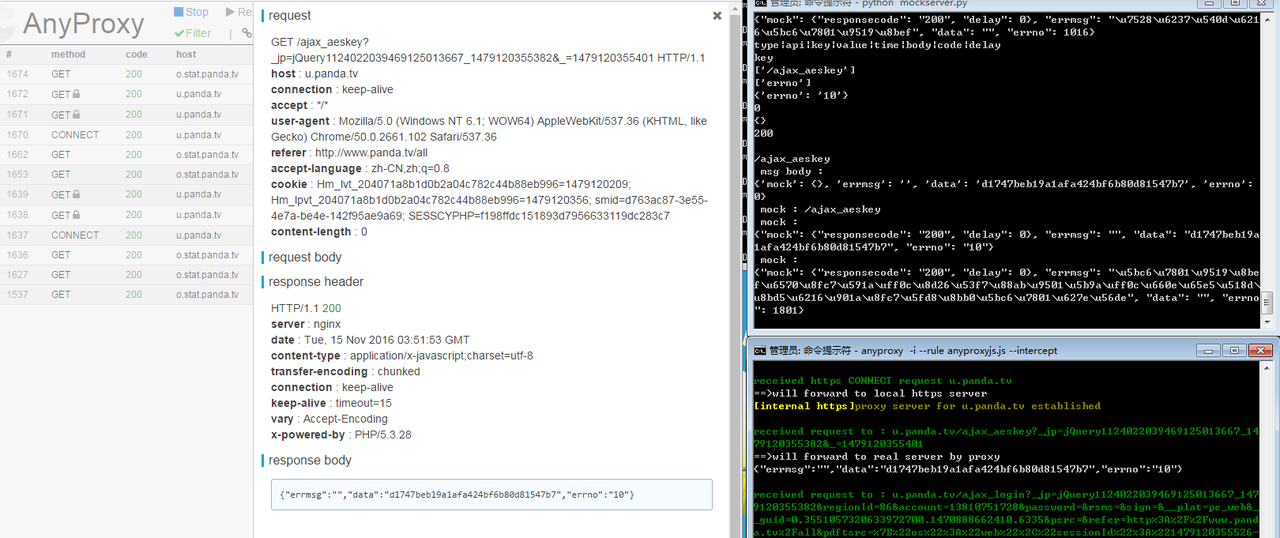Screen dimensions: 1280x538
Task: Click '/ajax_aeskey' line in mockserver console
Action: click(792, 159)
